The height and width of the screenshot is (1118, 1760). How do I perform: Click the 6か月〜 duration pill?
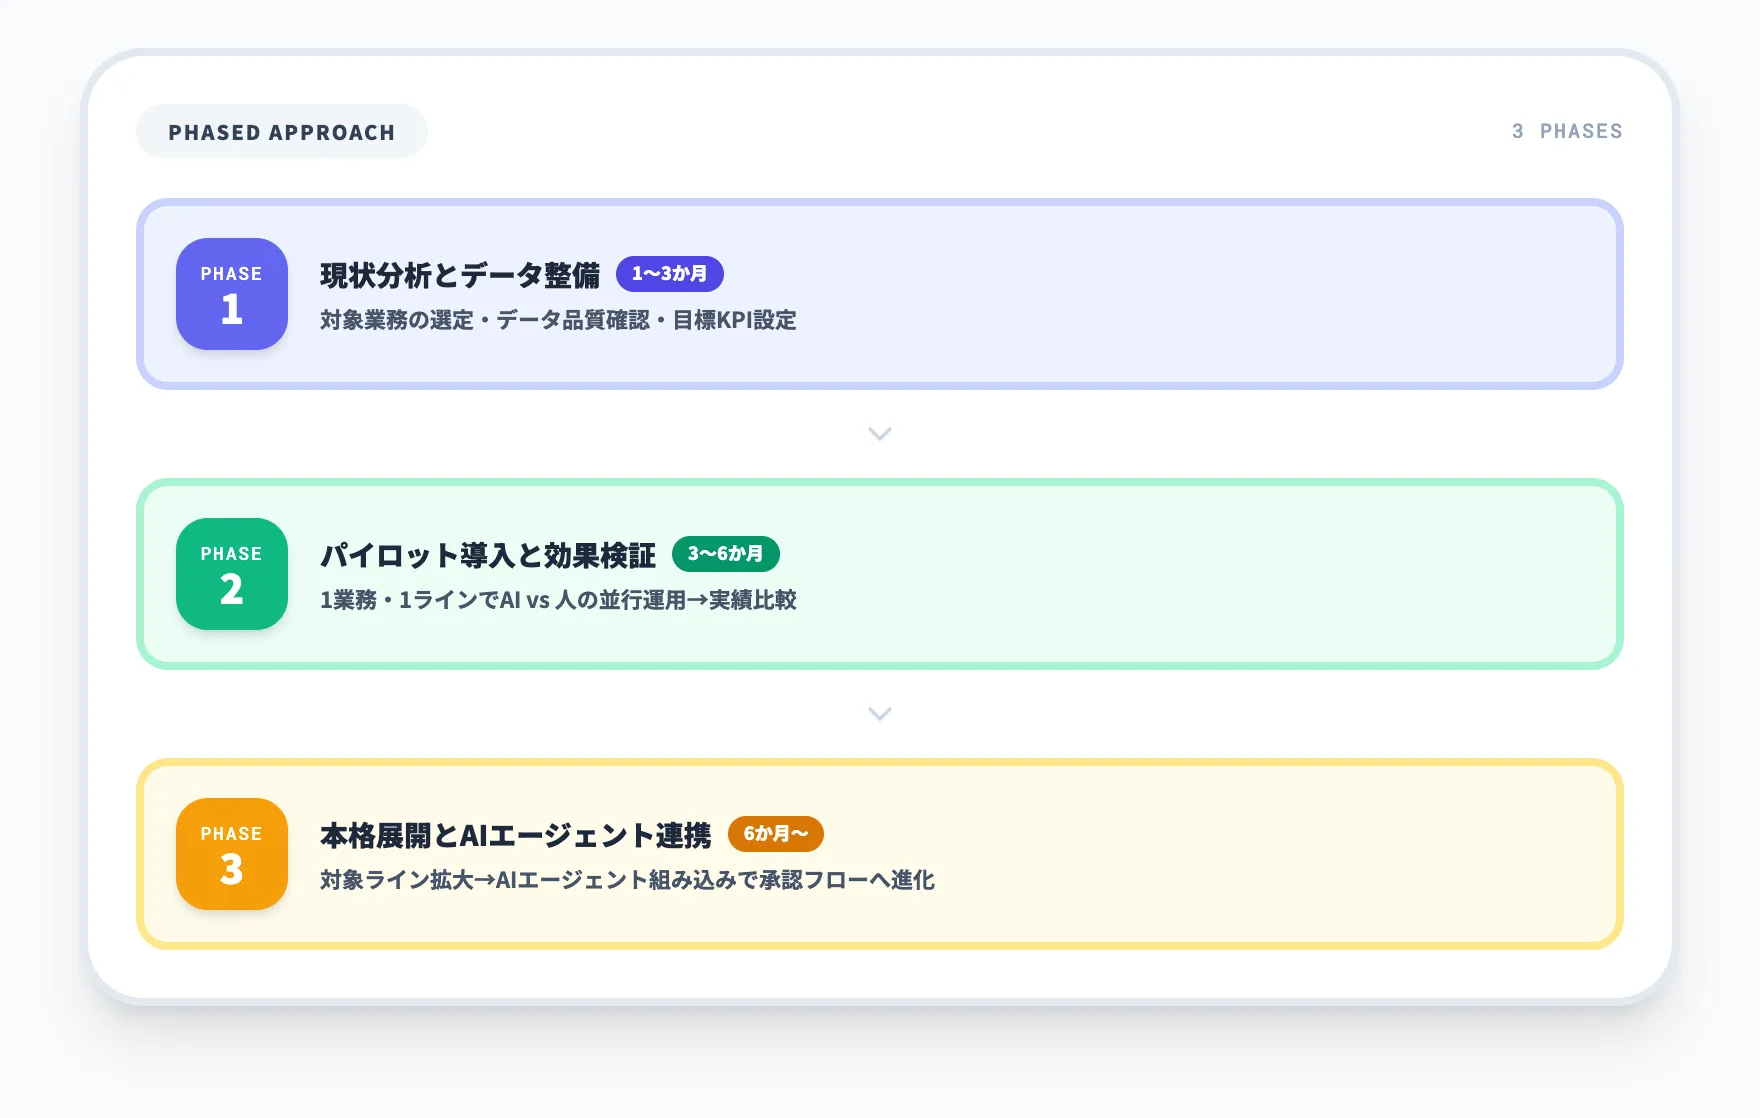coord(776,834)
